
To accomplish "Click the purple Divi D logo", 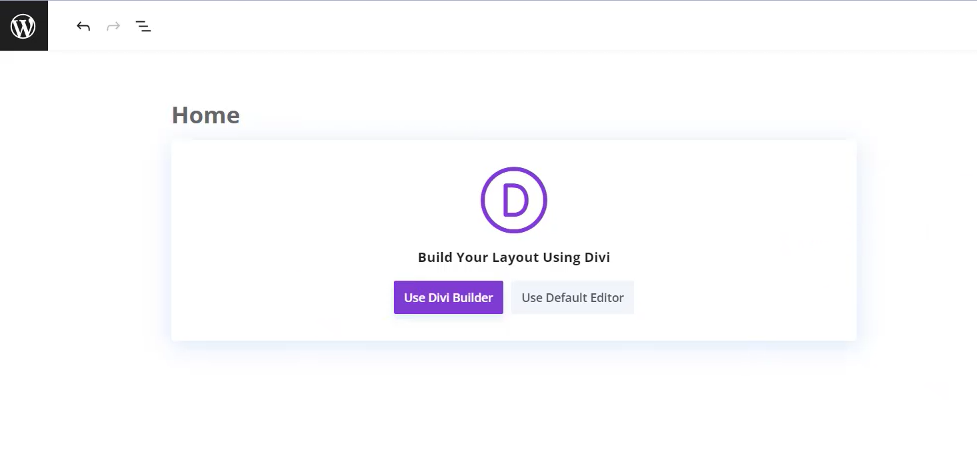I will [514, 200].
